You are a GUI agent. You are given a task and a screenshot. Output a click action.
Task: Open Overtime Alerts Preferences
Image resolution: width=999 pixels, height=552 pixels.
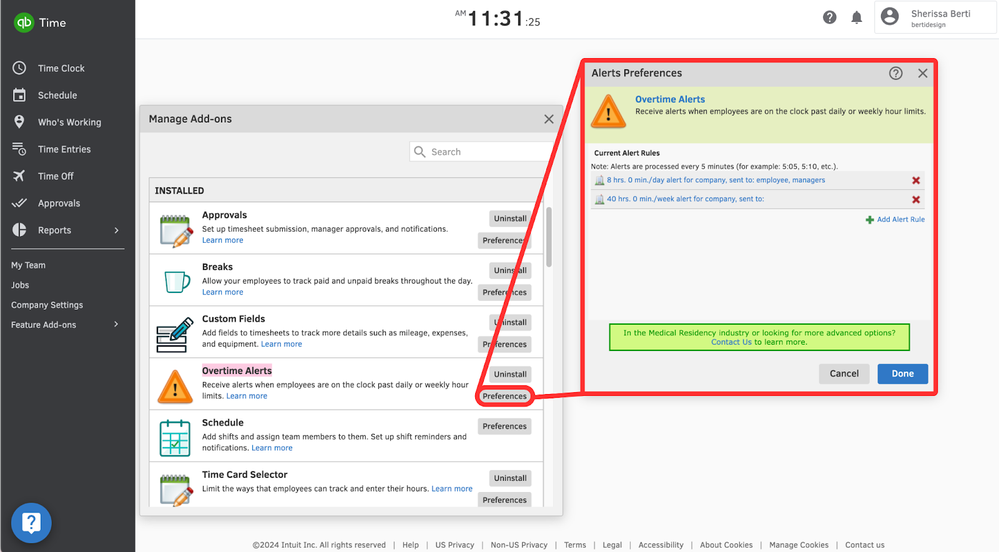coord(504,396)
